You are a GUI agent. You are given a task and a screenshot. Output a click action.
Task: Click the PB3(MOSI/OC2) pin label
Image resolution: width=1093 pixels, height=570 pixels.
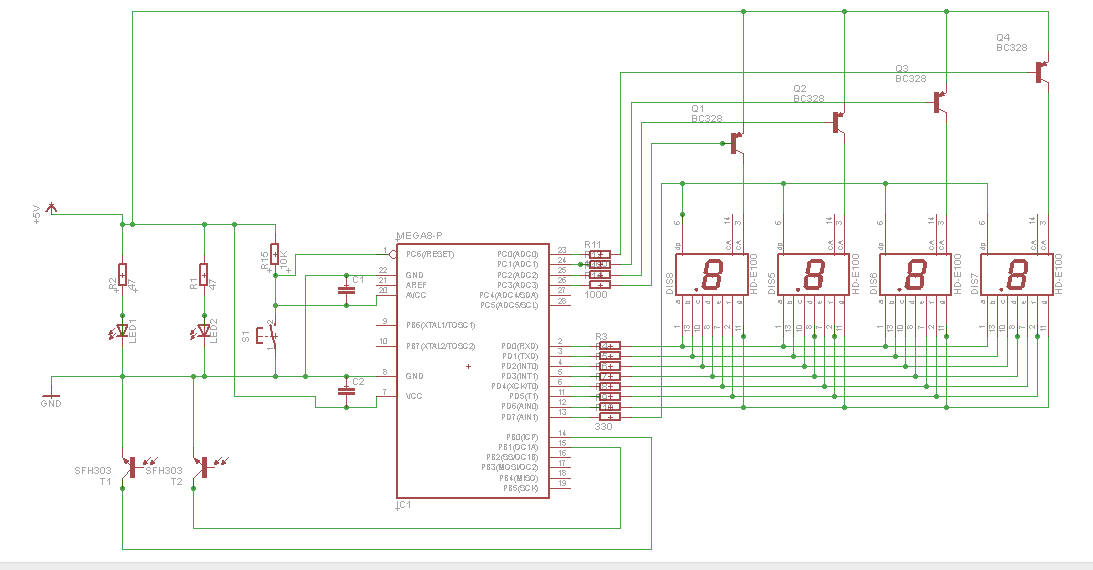coord(510,467)
